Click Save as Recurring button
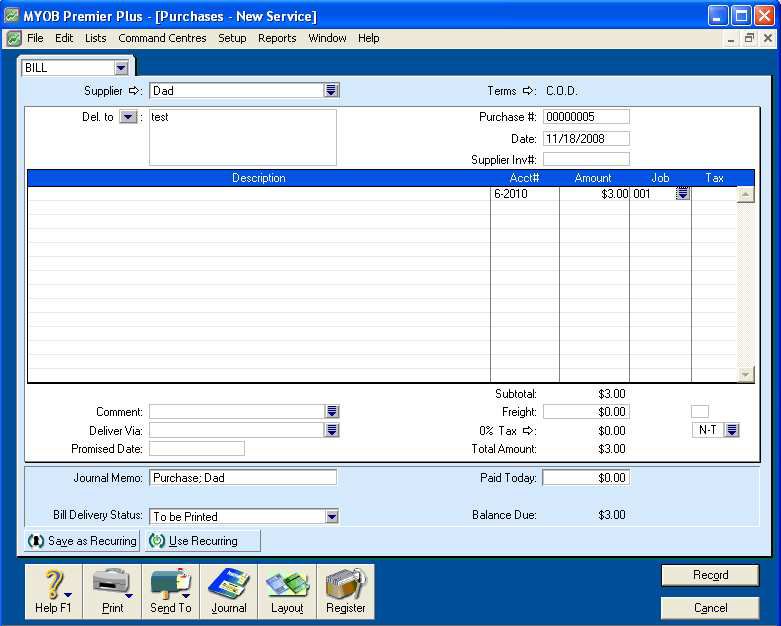Screen dimensions: 781x626 83,541
